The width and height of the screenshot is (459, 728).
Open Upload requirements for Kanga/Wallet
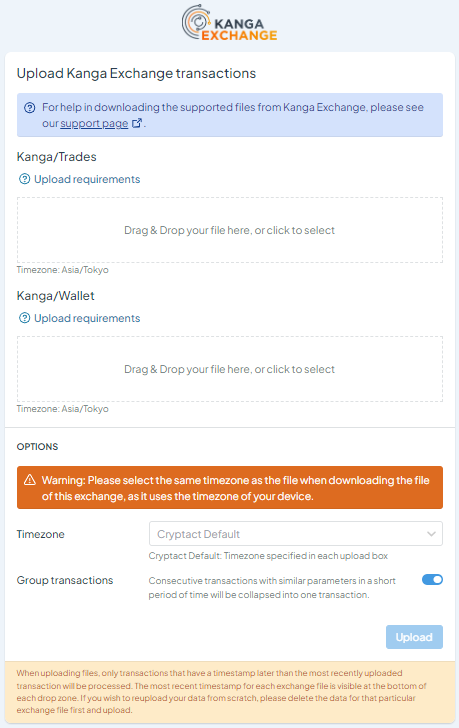(x=87, y=318)
